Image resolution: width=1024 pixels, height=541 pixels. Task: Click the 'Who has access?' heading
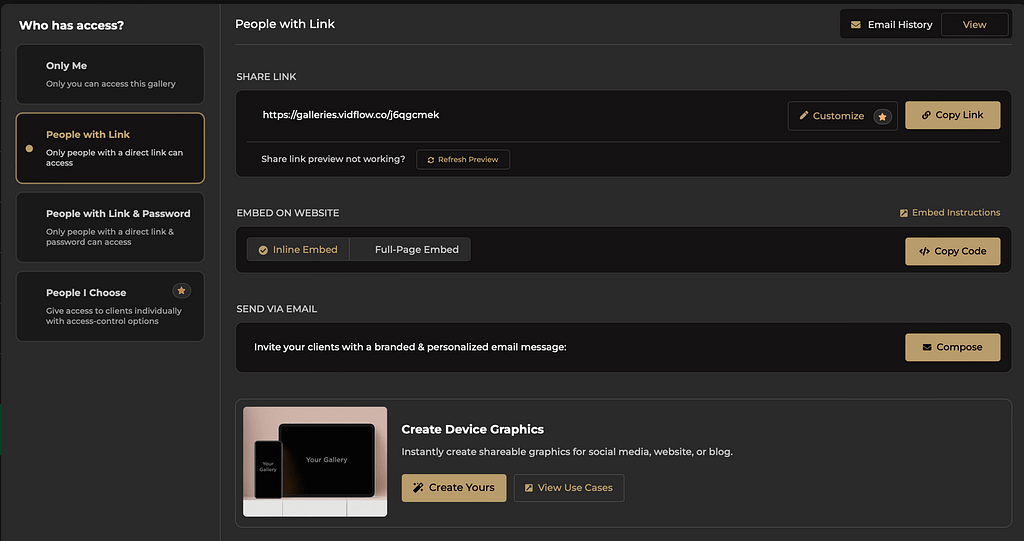pos(71,25)
